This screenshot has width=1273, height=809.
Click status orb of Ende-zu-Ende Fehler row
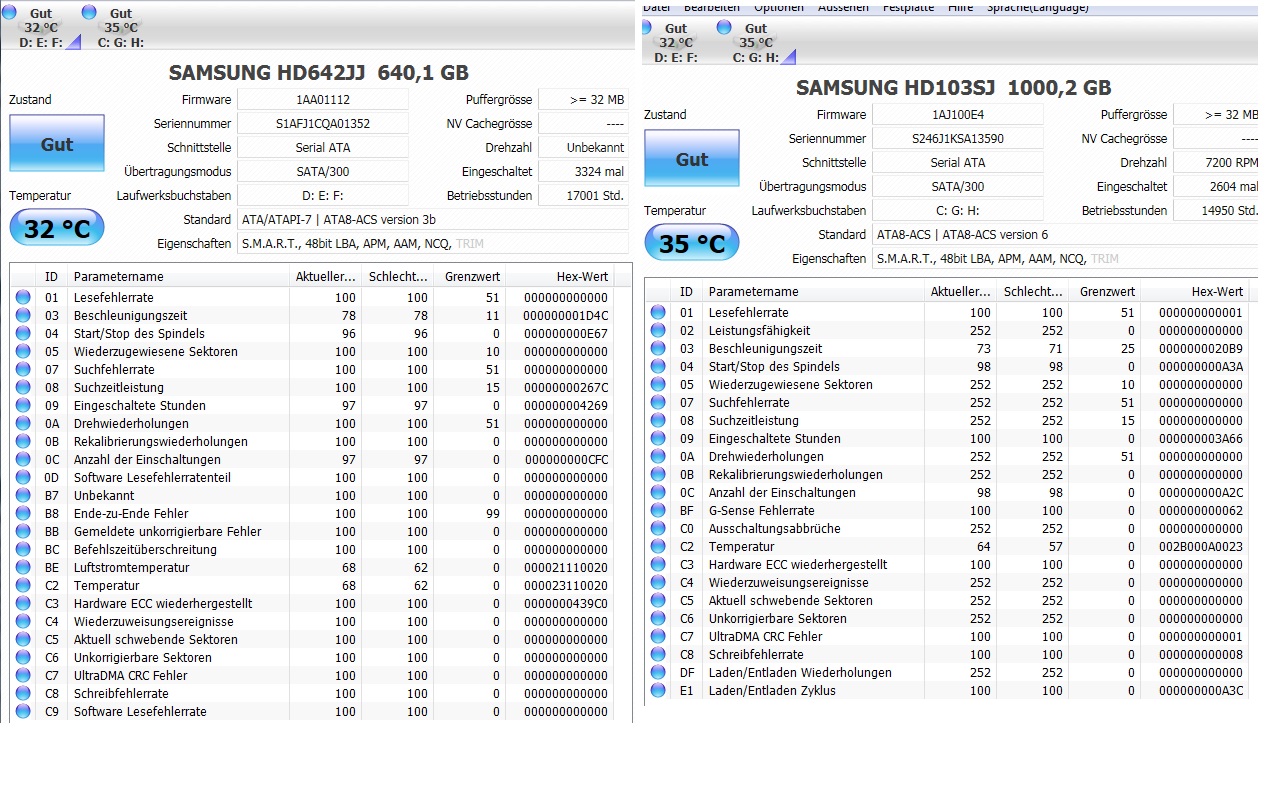point(23,513)
